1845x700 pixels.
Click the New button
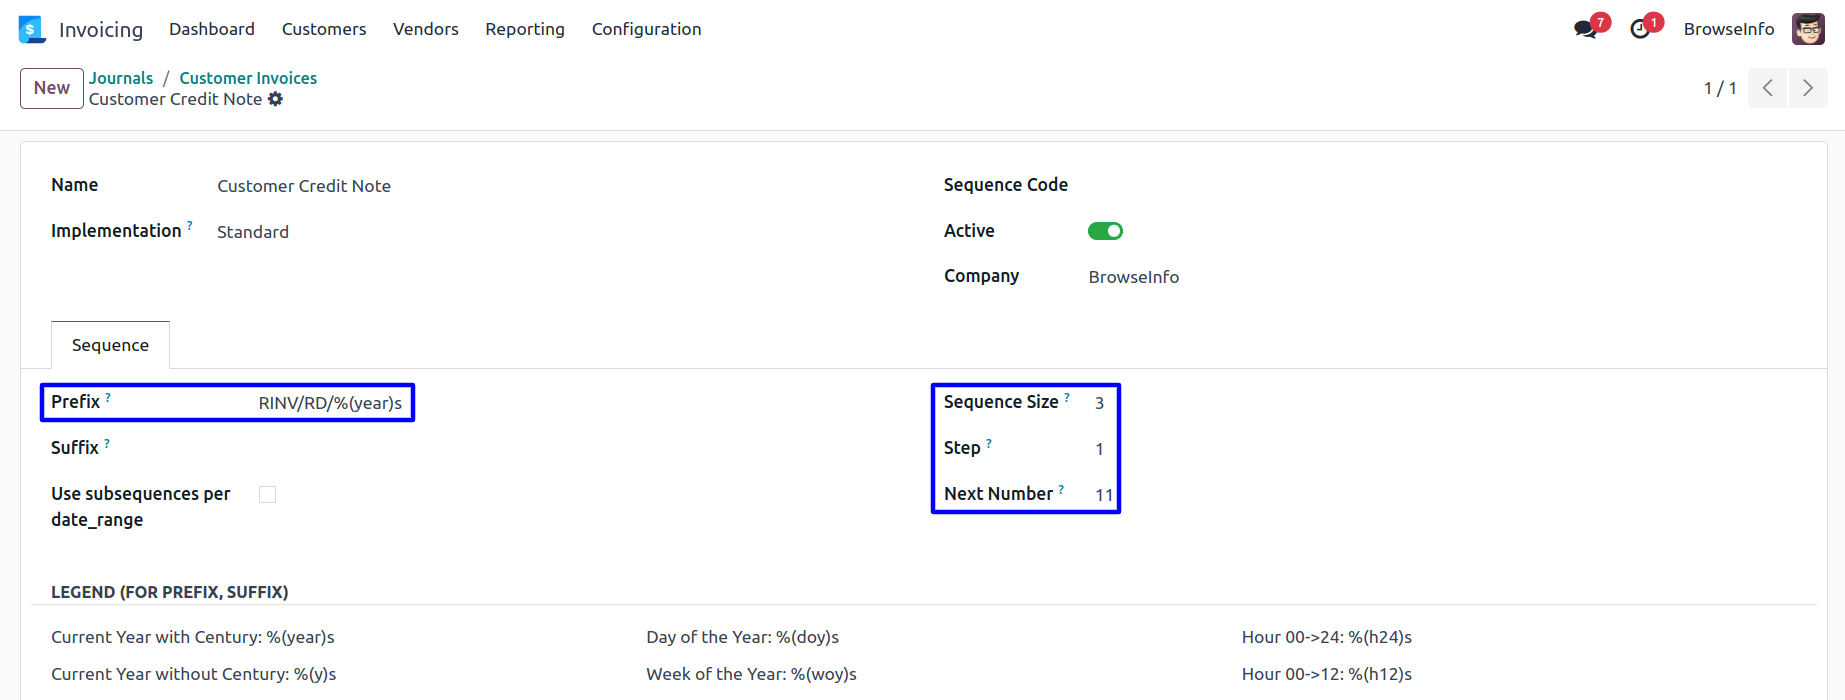pyautogui.click(x=52, y=88)
